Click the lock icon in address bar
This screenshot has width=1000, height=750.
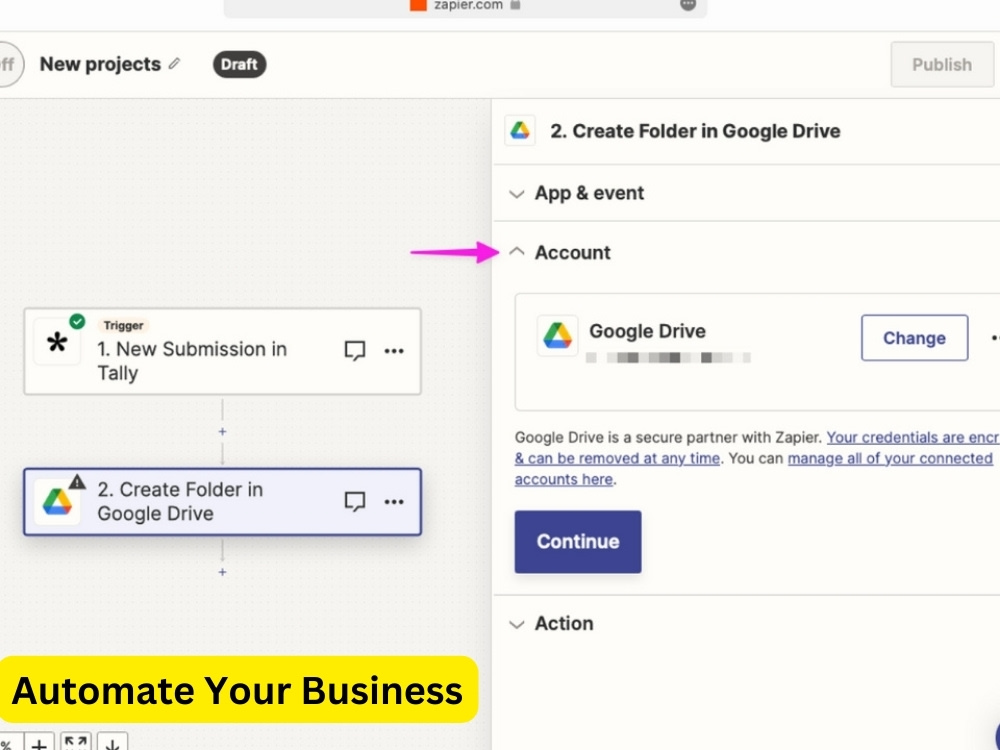click(x=516, y=5)
